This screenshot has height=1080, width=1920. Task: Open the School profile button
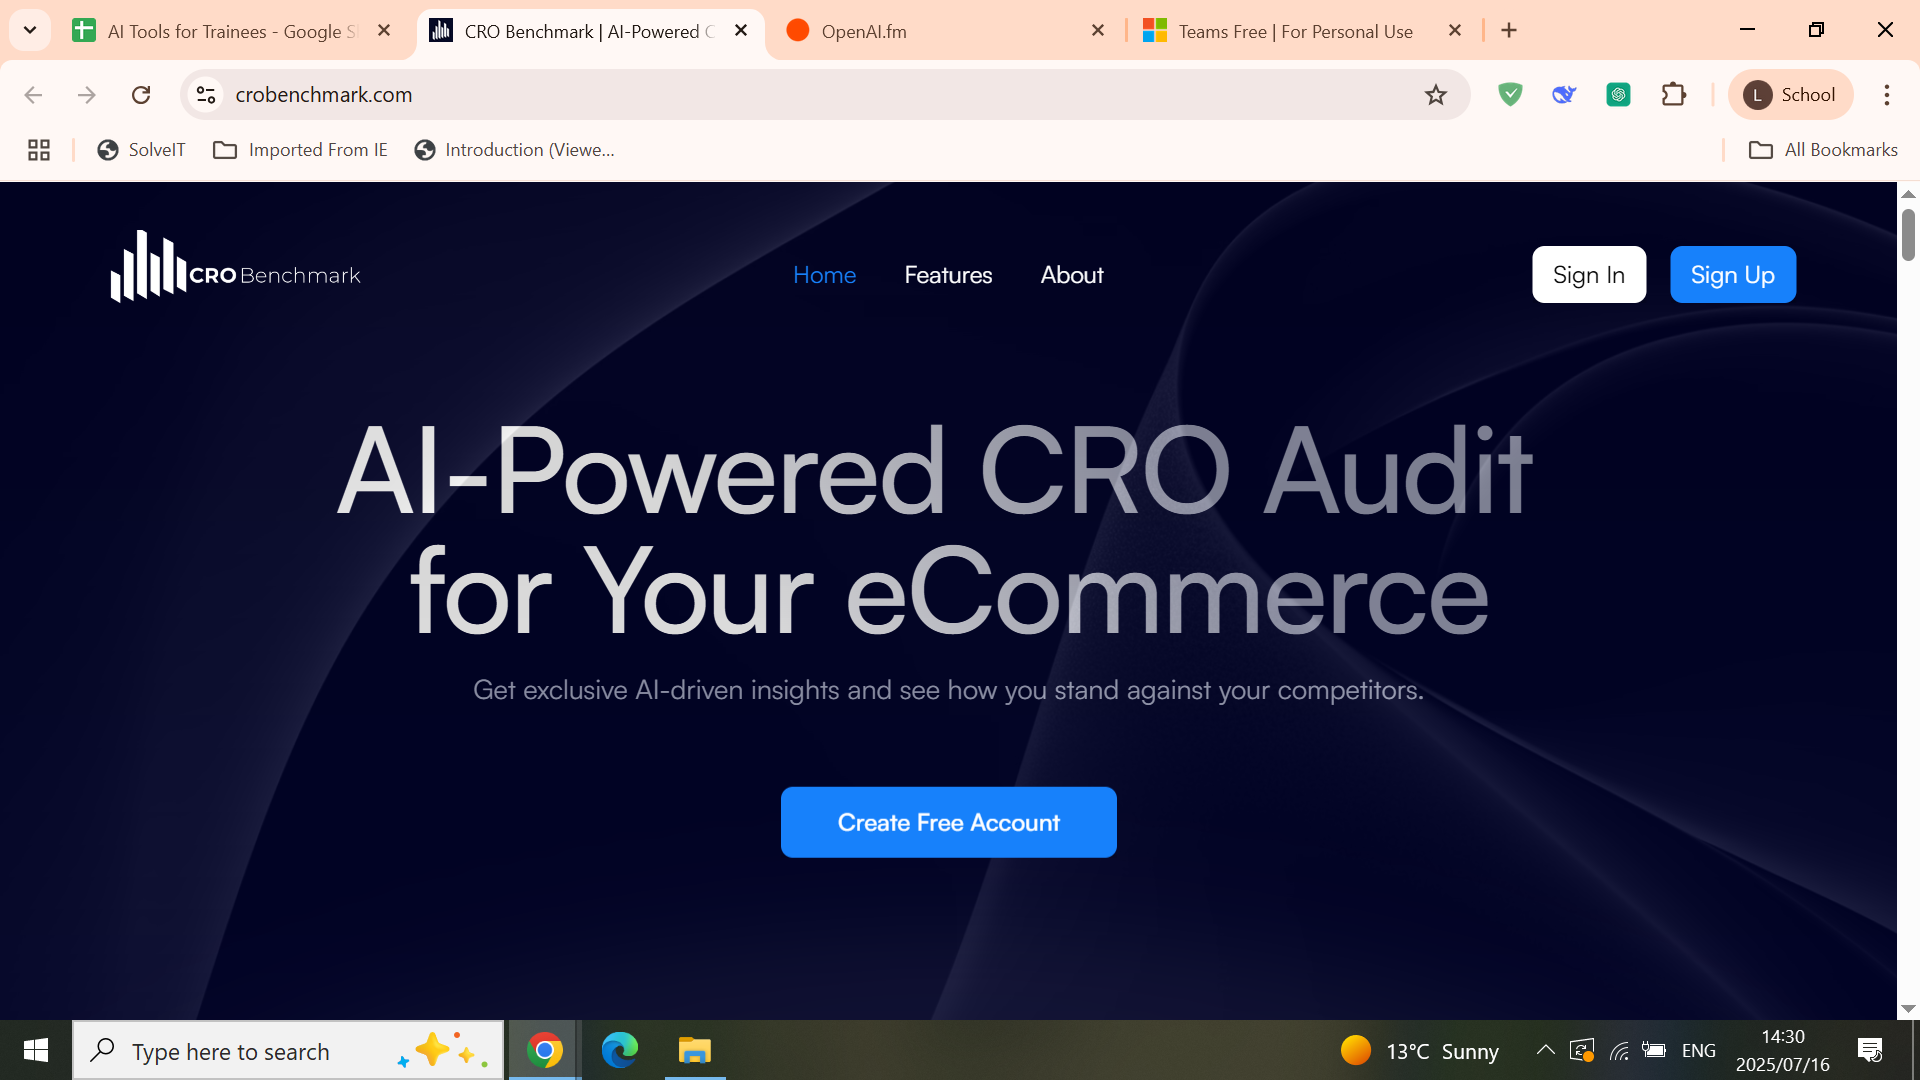[x=1790, y=95]
